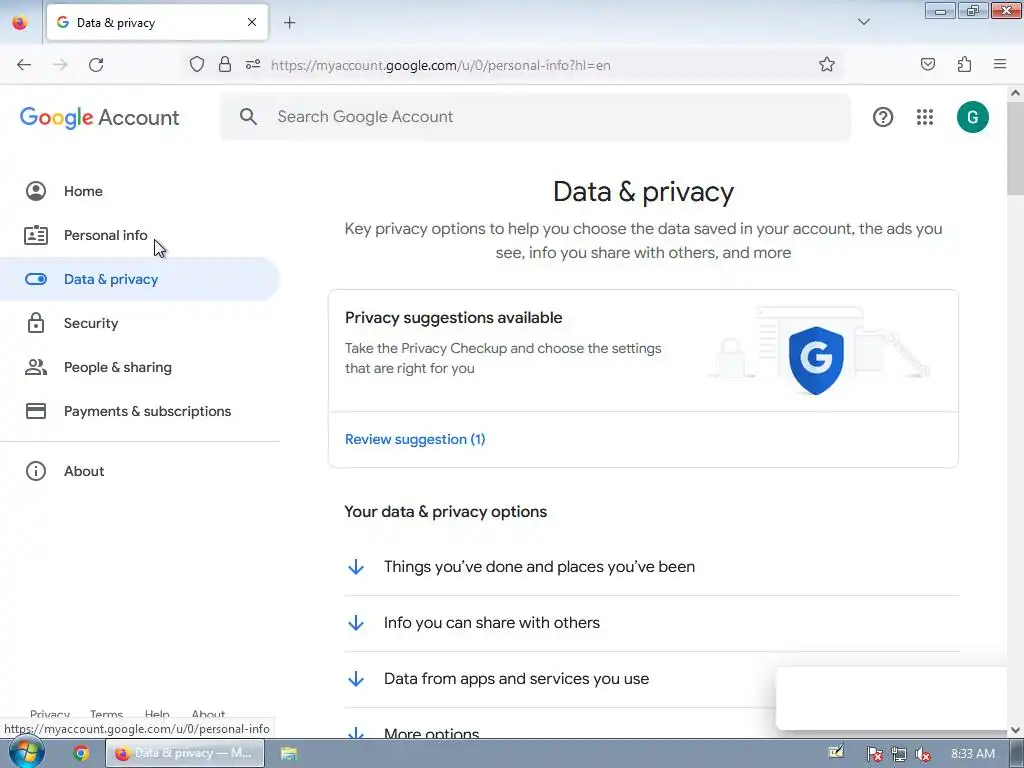Open the tracking protection shield icon
1024x768 pixels.
tap(197, 65)
